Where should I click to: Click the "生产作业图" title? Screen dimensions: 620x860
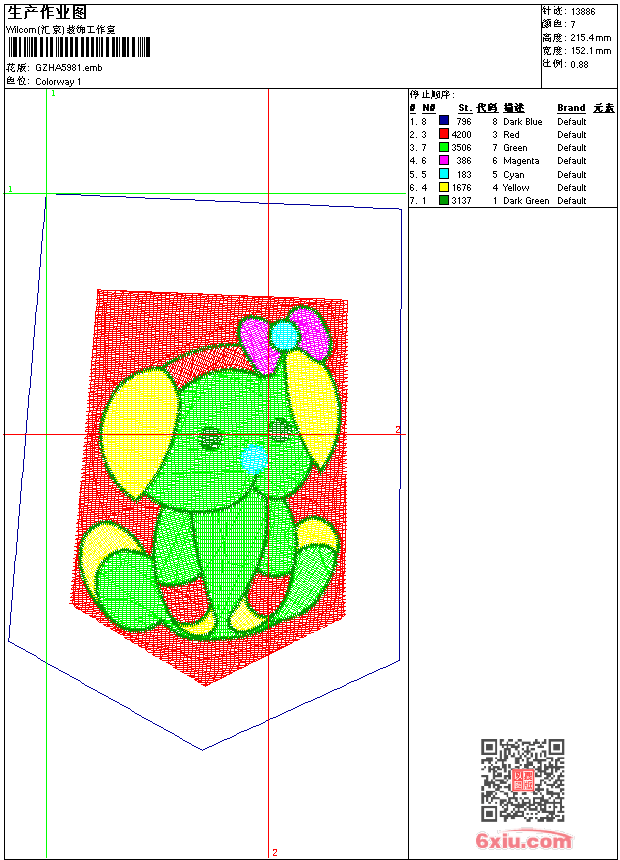click(47, 13)
